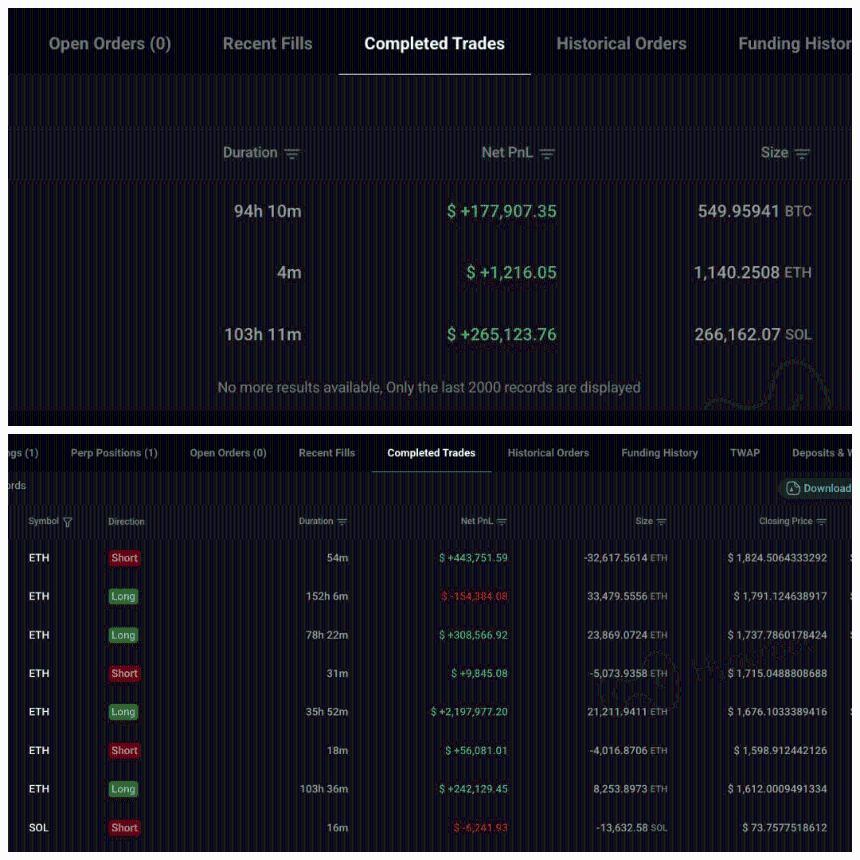Image resolution: width=860 pixels, height=860 pixels.
Task: Click the Long badge on the 35h 52m trade
Action: (123, 712)
